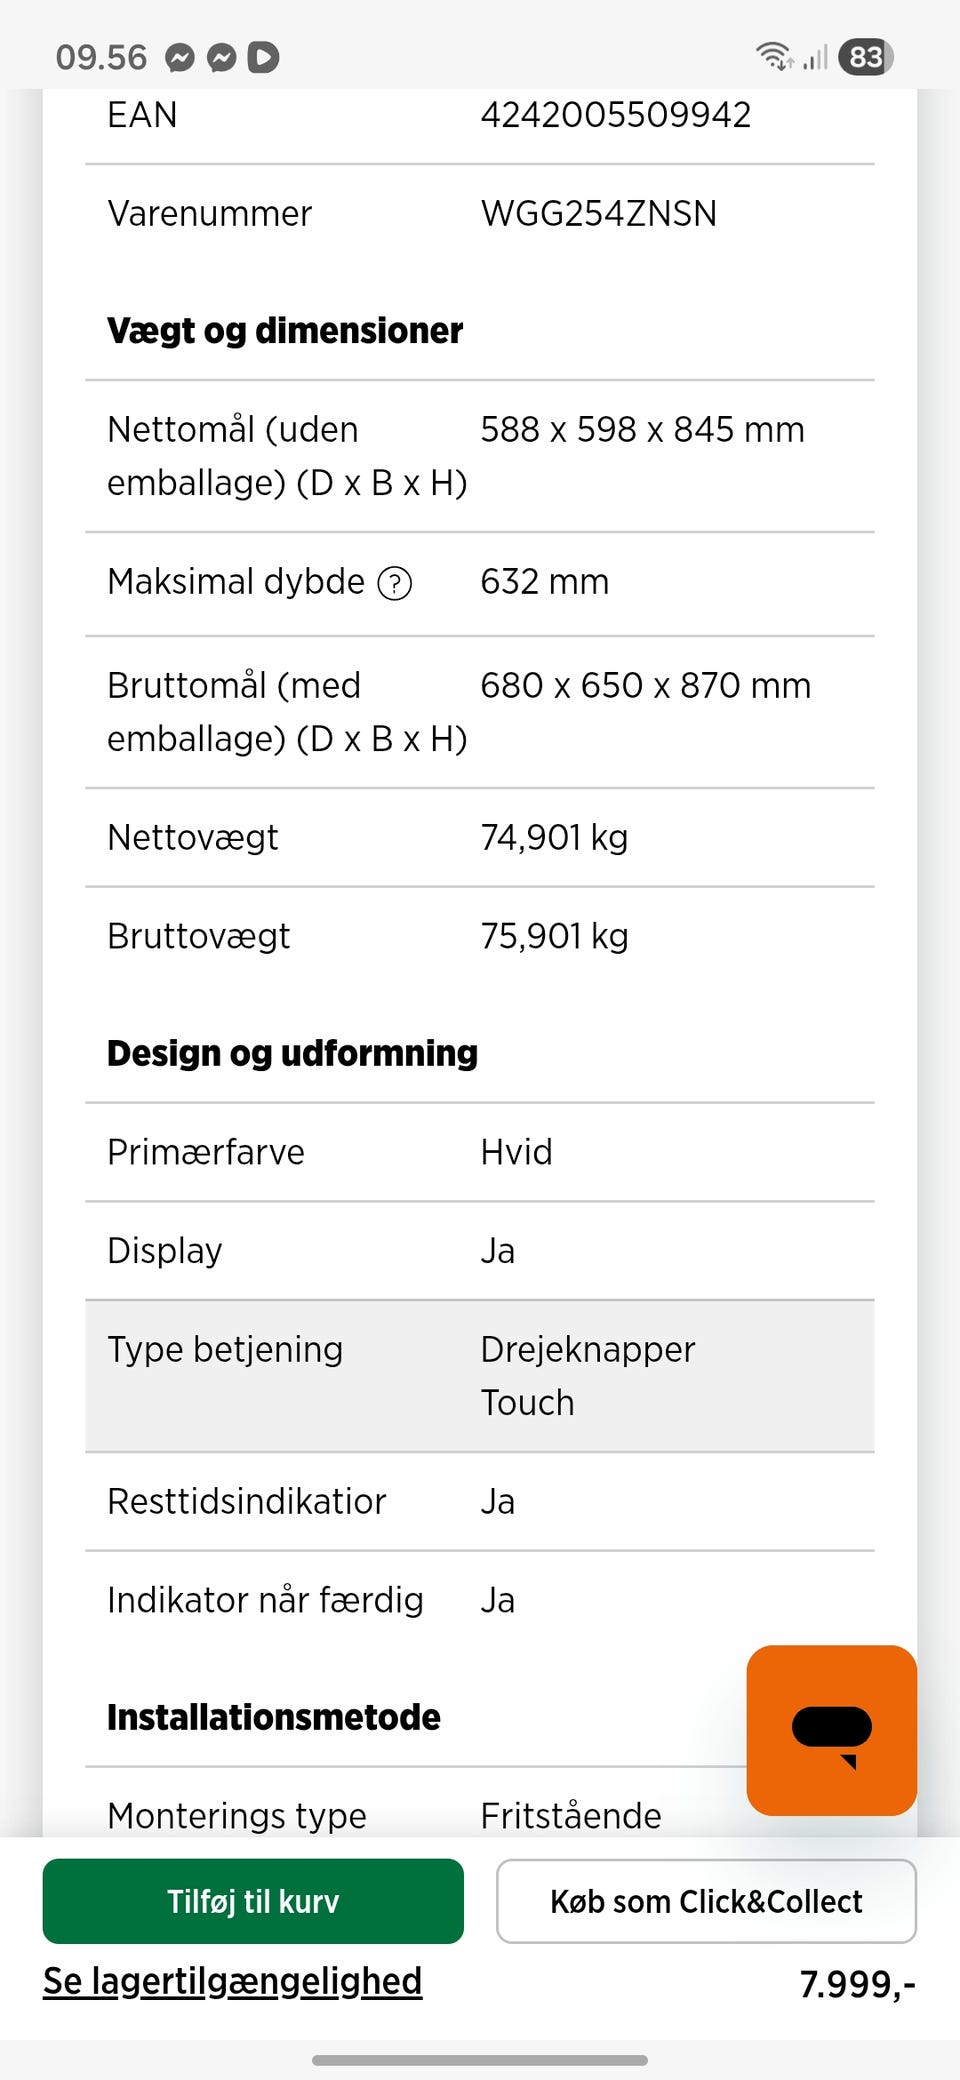Tap the Wi-Fi status icon
960x2080 pixels.
(774, 57)
